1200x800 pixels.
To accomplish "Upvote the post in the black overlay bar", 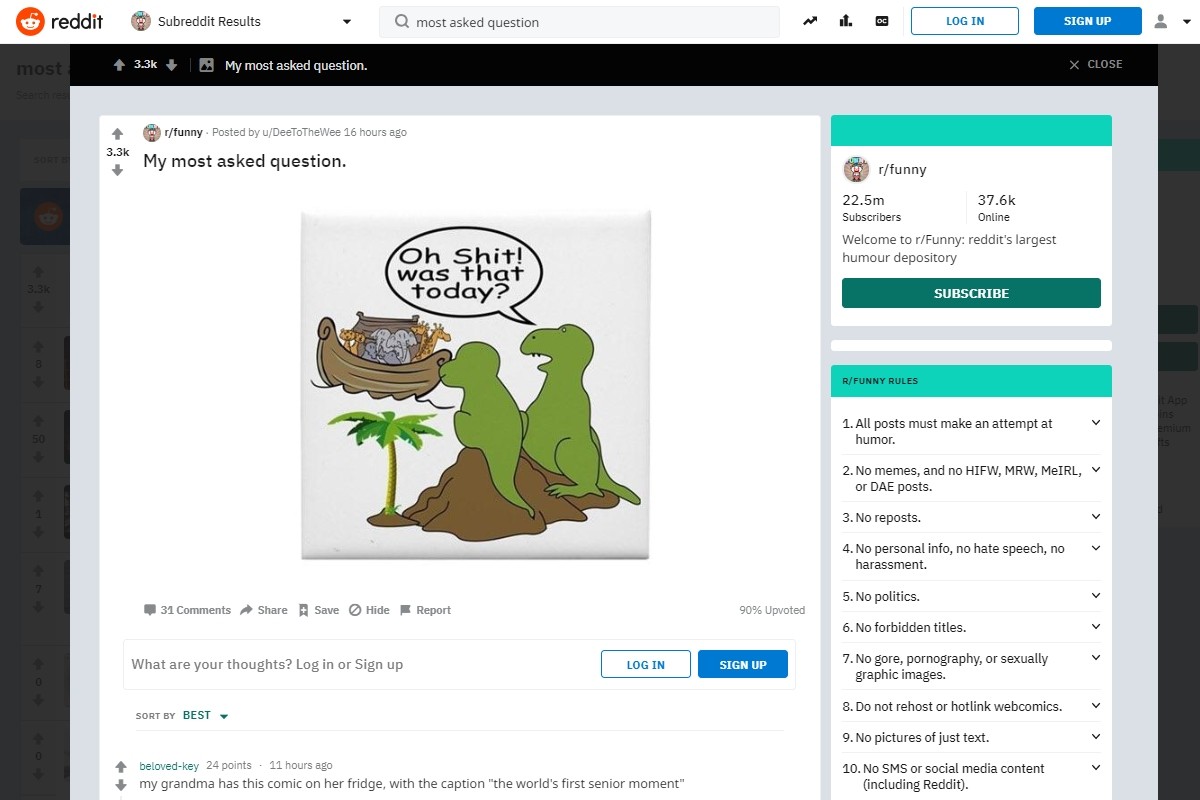I will 120,65.
